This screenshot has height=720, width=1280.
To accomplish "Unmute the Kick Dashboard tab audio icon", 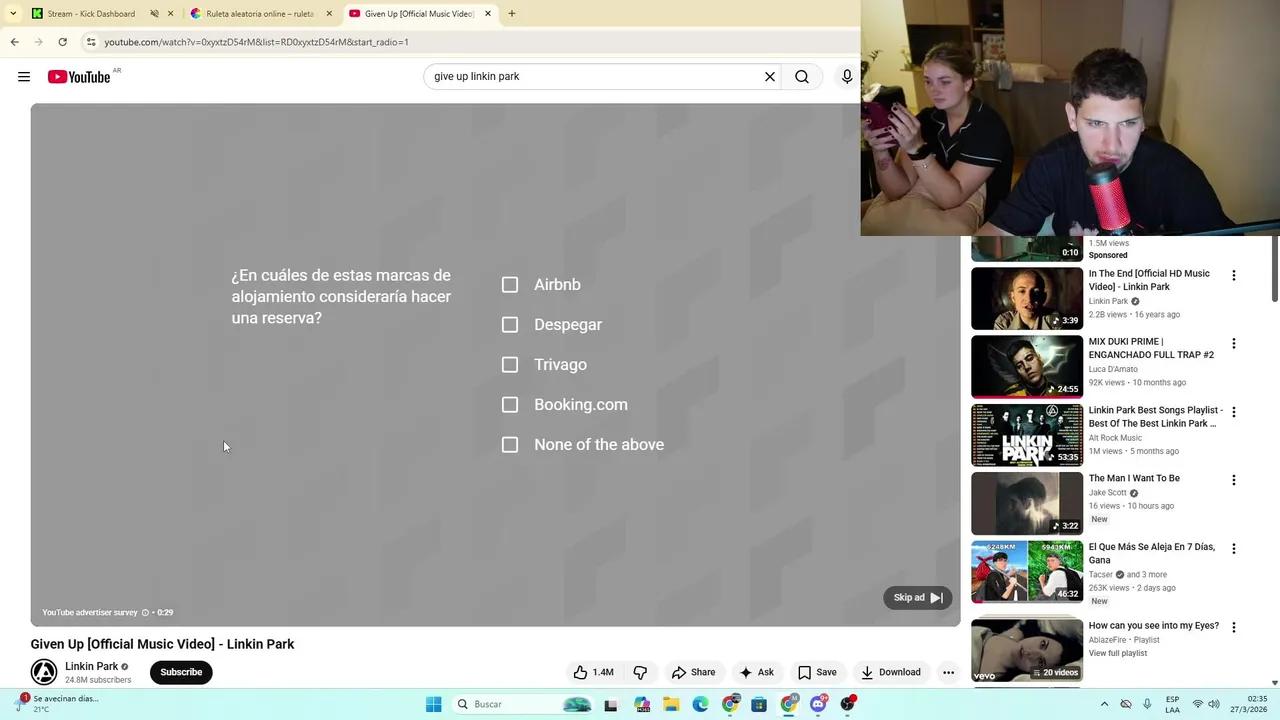I will (x=154, y=14).
